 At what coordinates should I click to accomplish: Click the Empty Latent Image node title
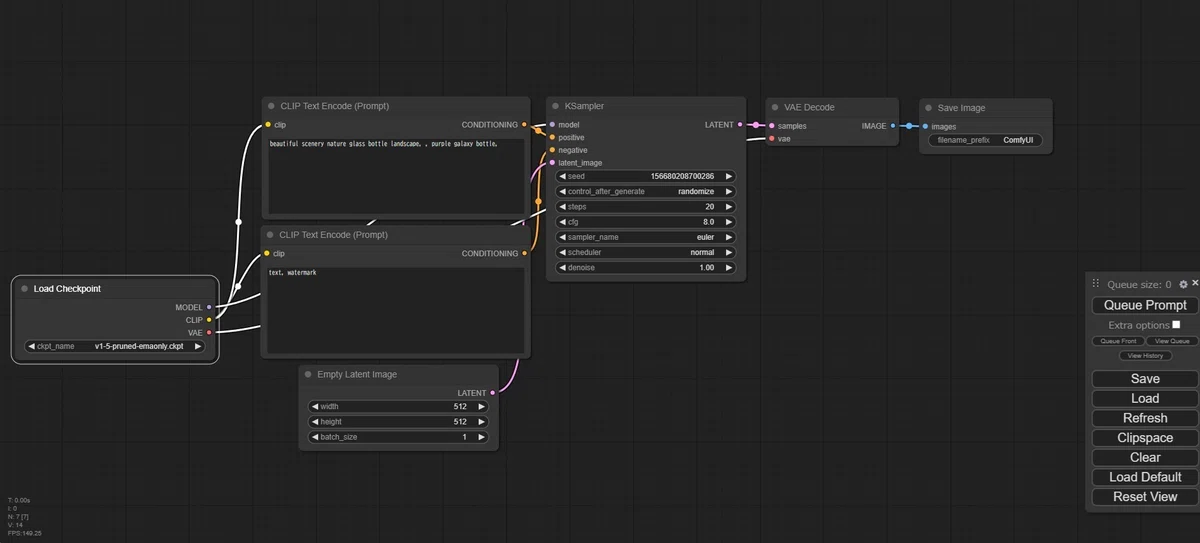[x=357, y=374]
